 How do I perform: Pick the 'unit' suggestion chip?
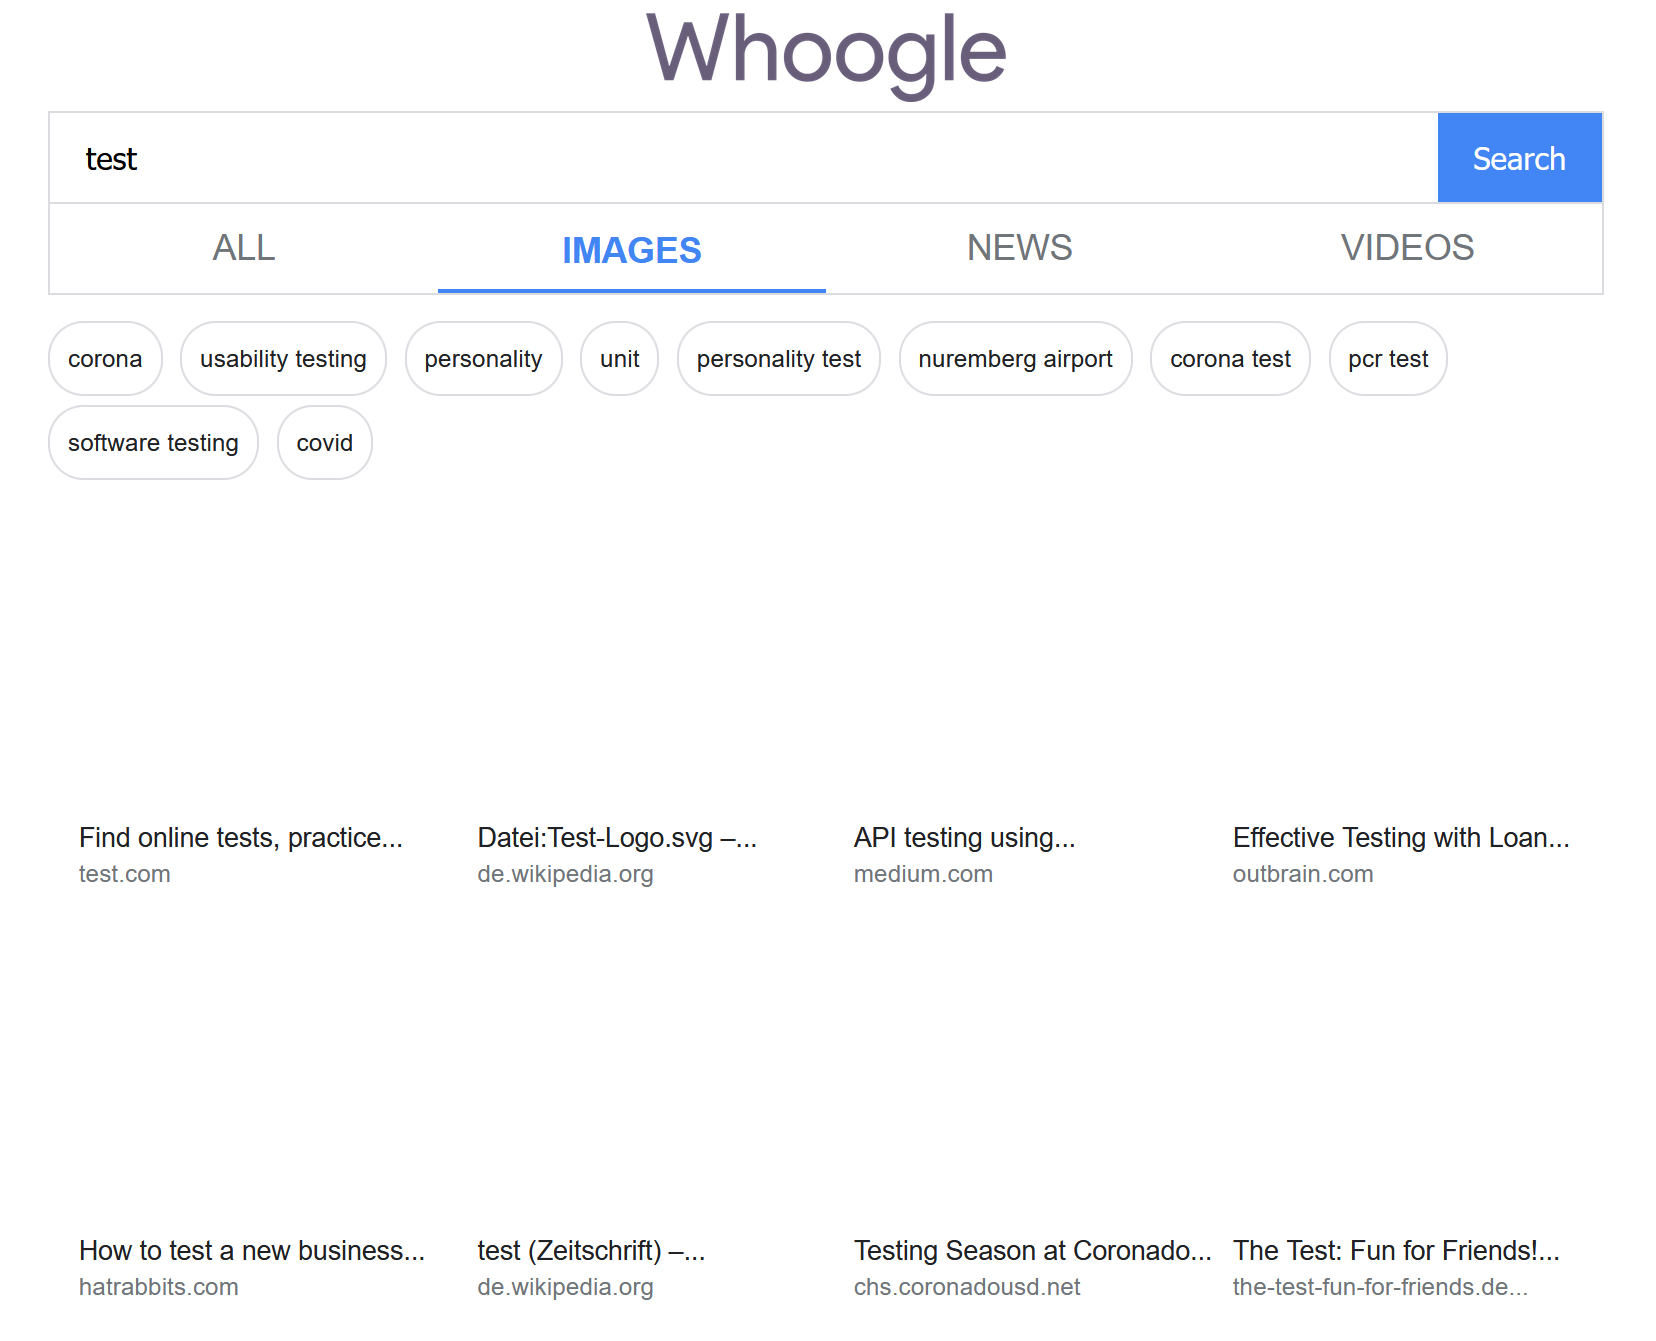tap(620, 359)
